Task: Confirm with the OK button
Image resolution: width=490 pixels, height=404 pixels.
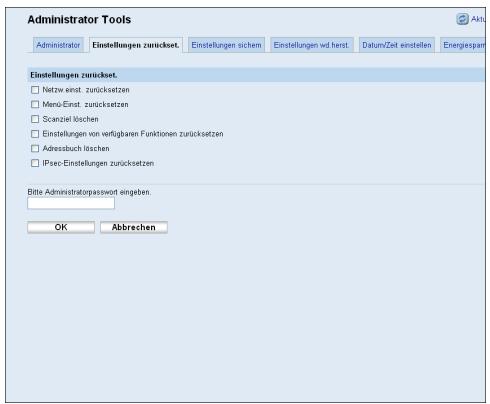Action: point(61,227)
